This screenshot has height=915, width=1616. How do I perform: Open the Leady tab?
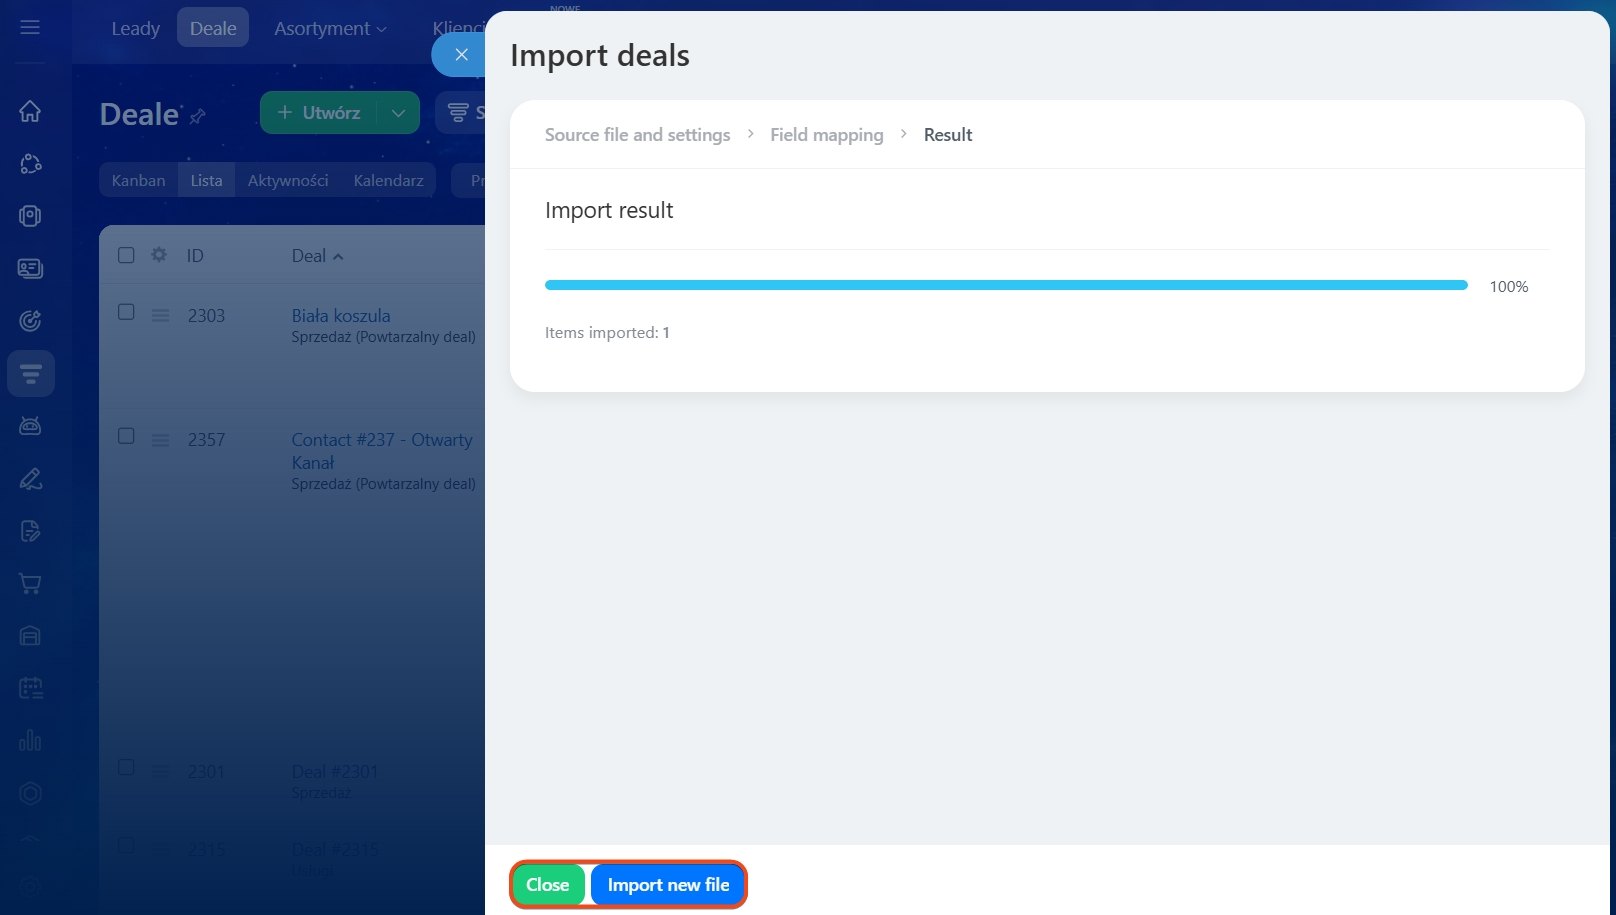click(135, 29)
